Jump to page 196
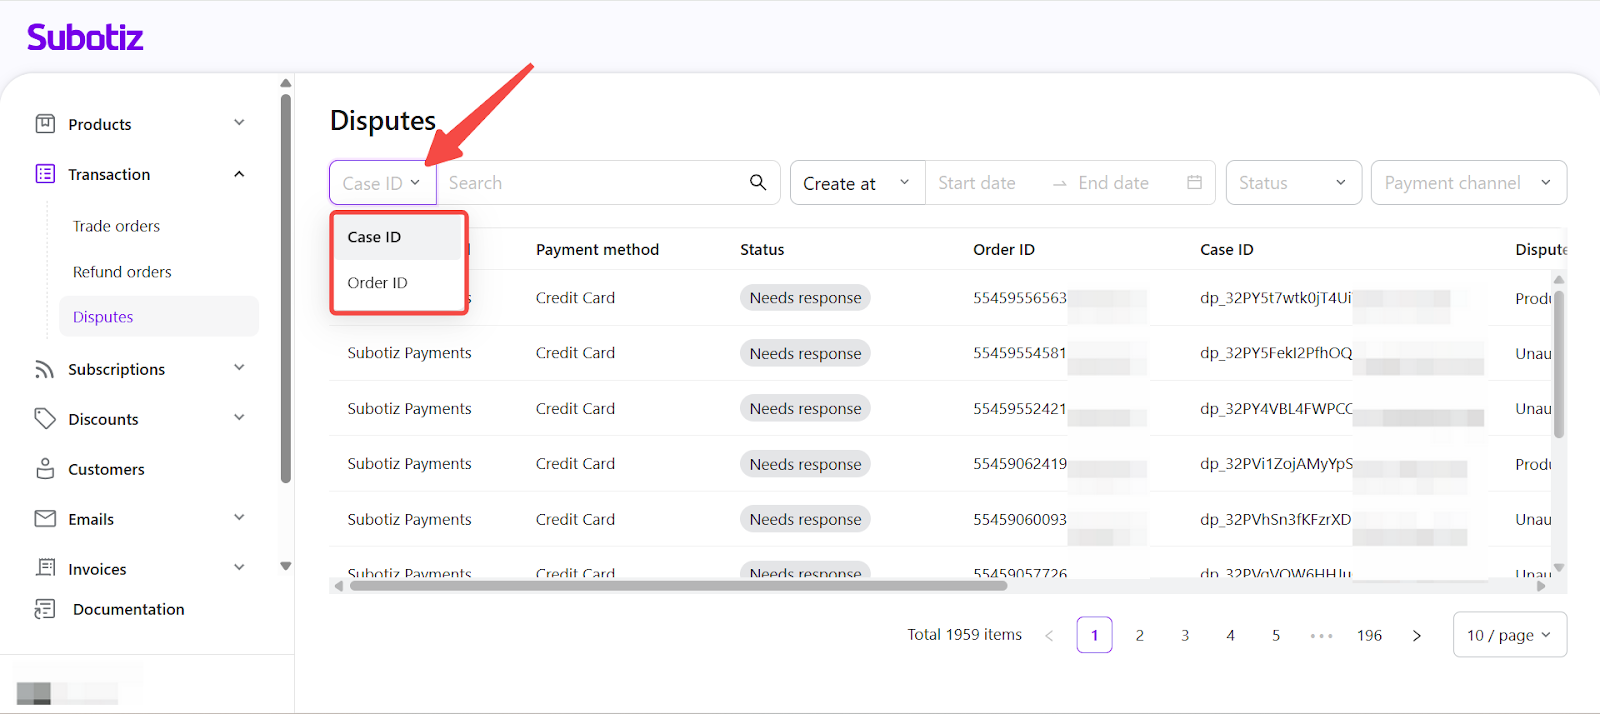Screen dimensions: 1600x714 [1369, 635]
